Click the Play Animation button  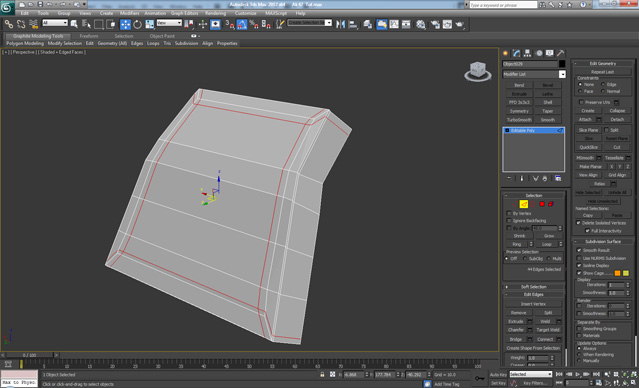pos(578,374)
